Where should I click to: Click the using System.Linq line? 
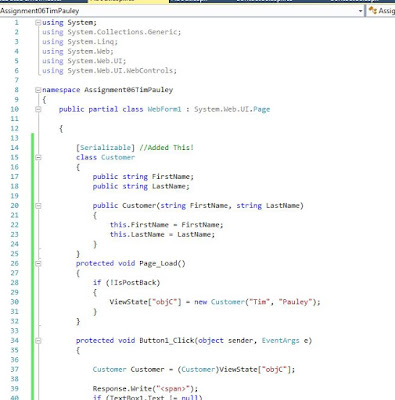click(x=80, y=42)
